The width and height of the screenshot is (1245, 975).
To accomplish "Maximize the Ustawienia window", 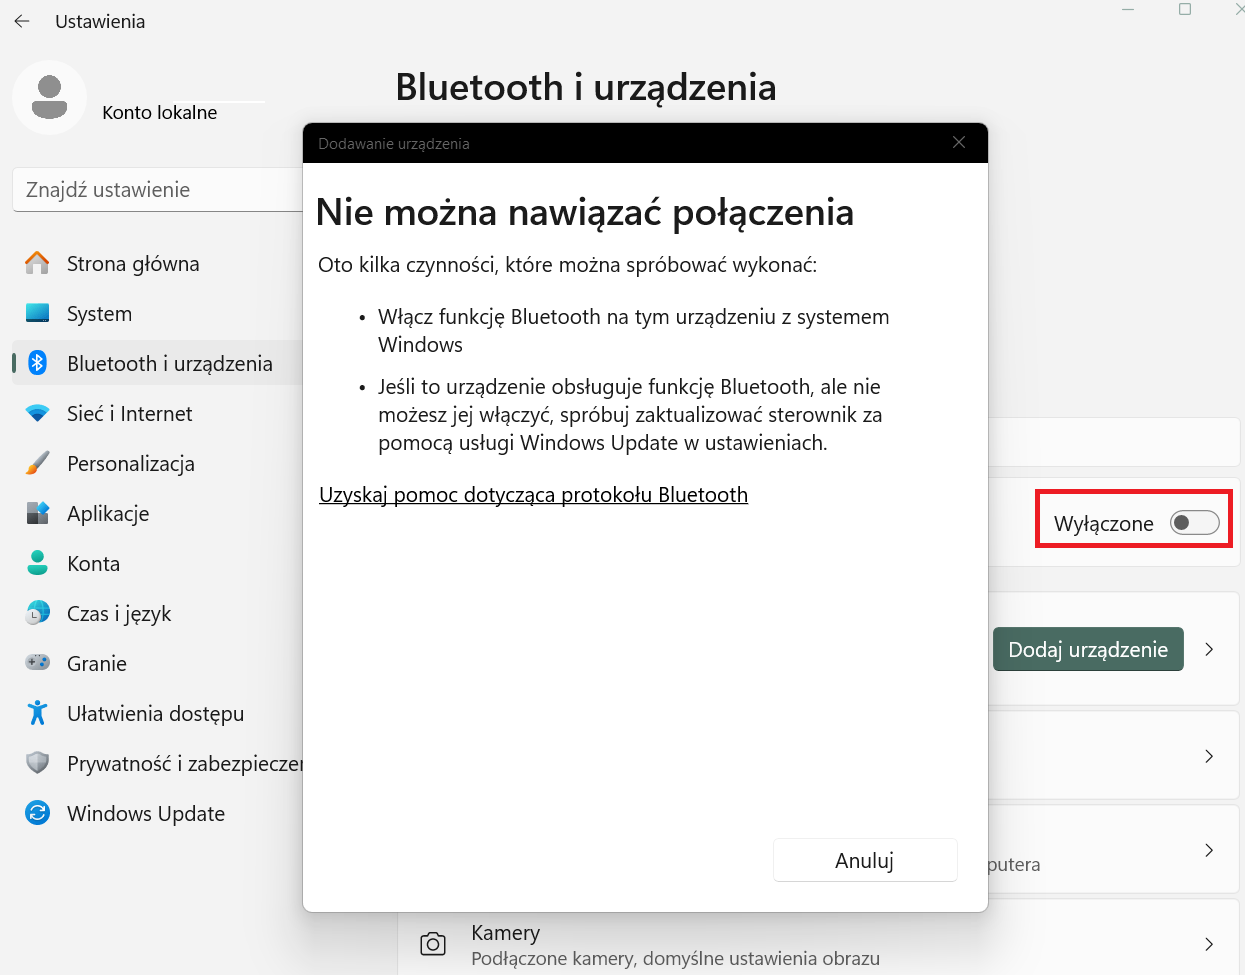I will (1185, 9).
